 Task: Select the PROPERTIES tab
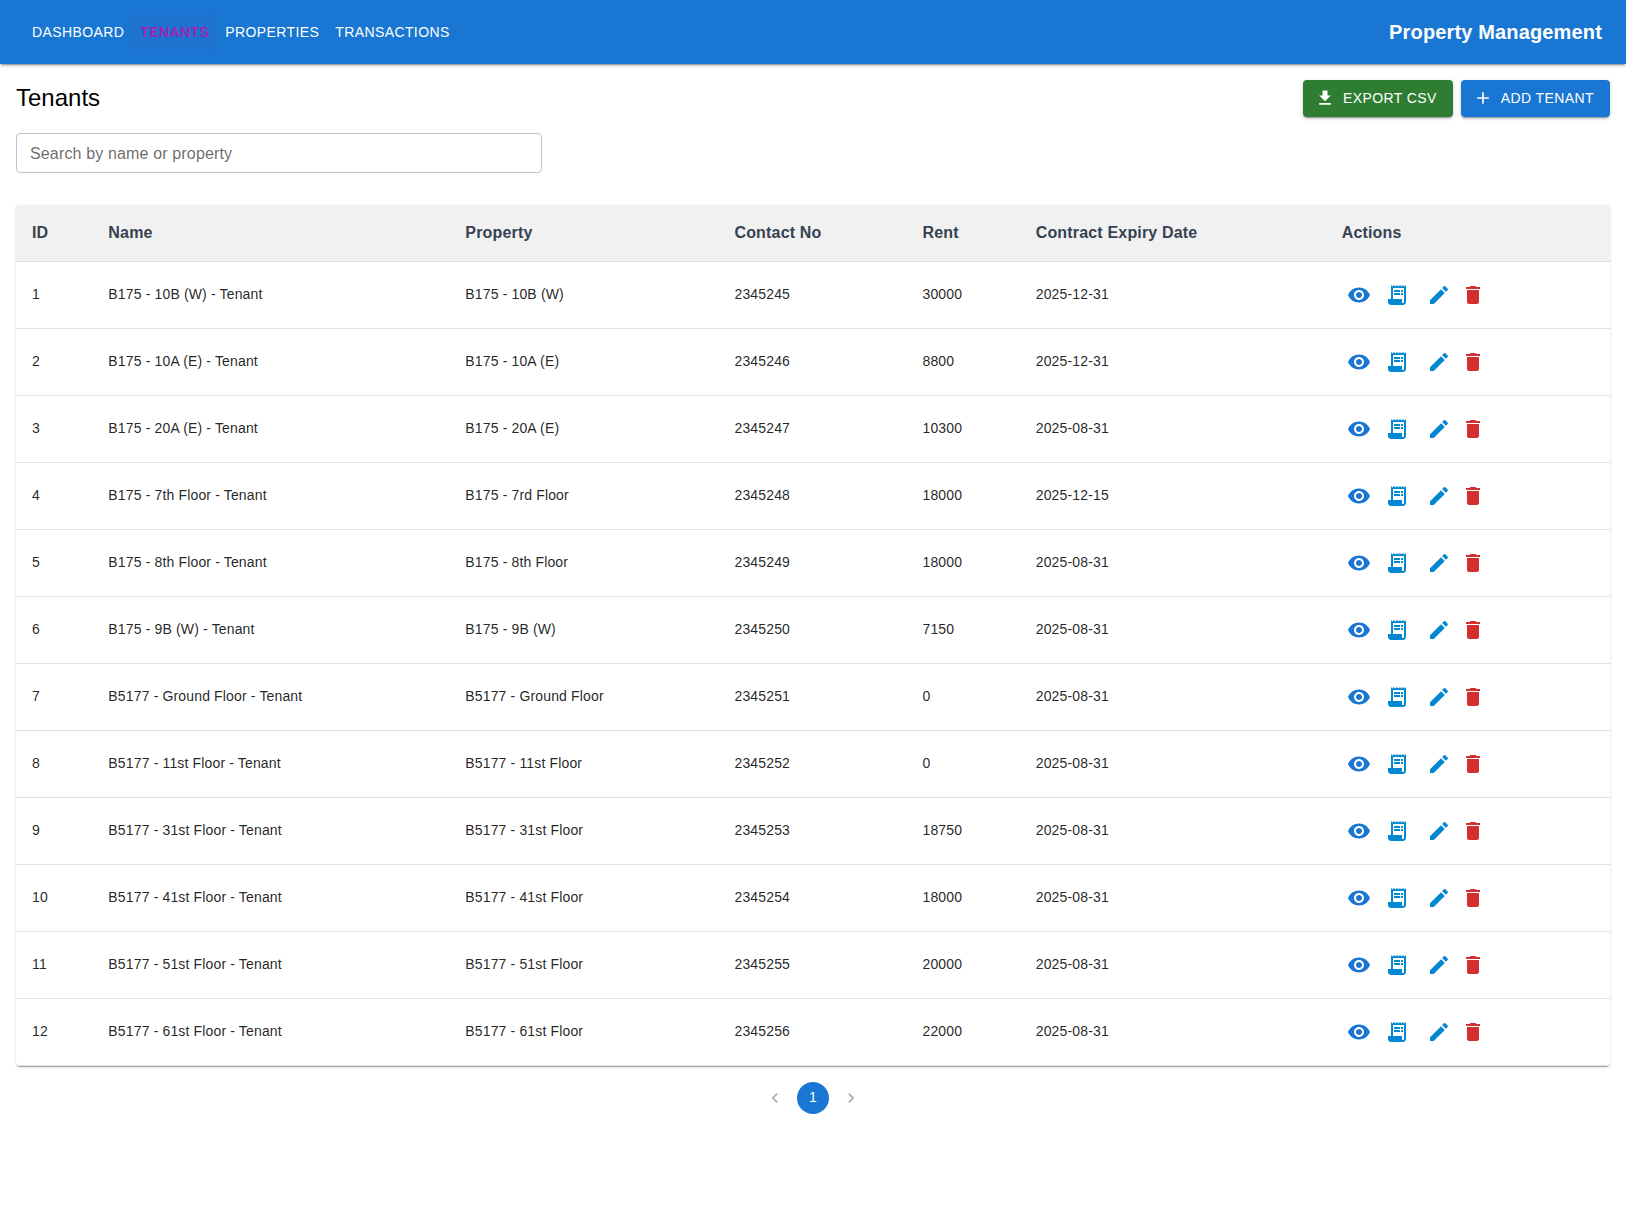(272, 31)
